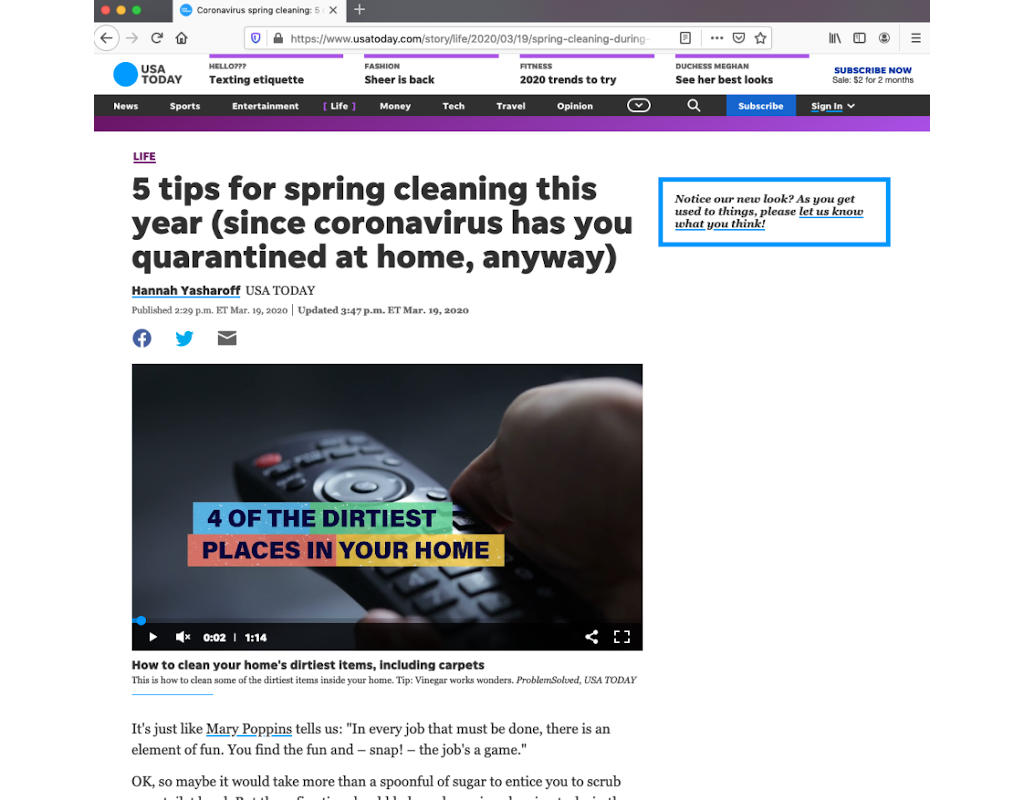Unmute the video player sound
Viewport: 1024px width, 800px height.
point(183,637)
